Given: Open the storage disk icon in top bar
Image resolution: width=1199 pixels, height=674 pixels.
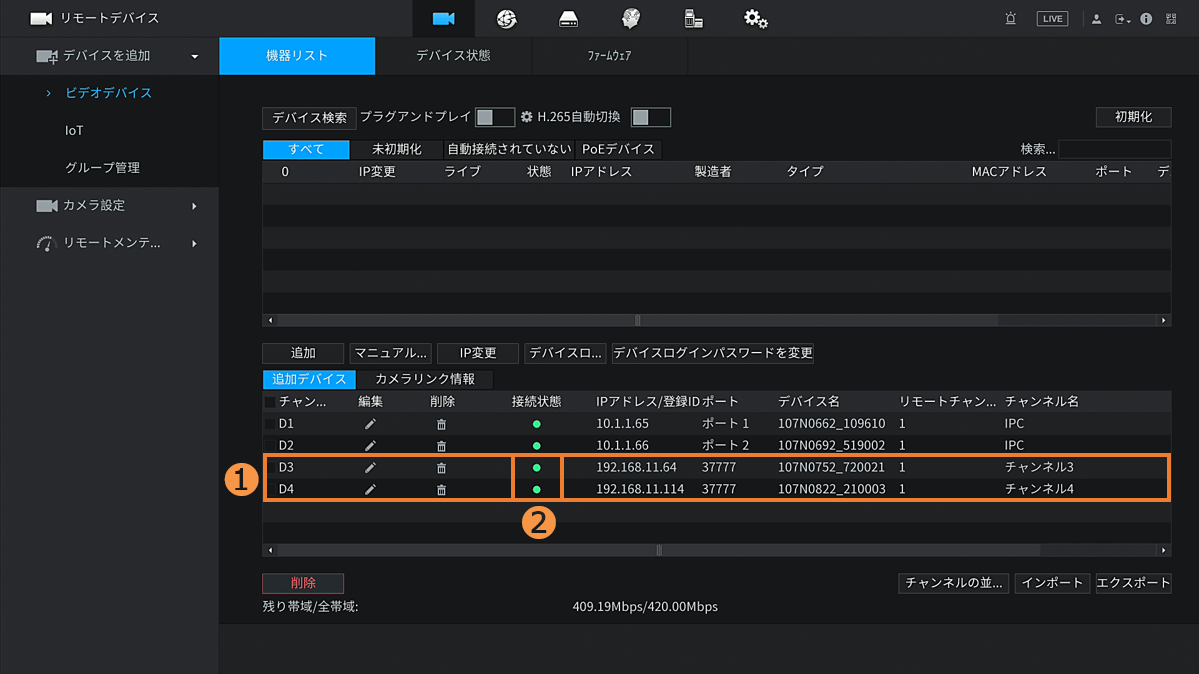Looking at the screenshot, I should 568,19.
